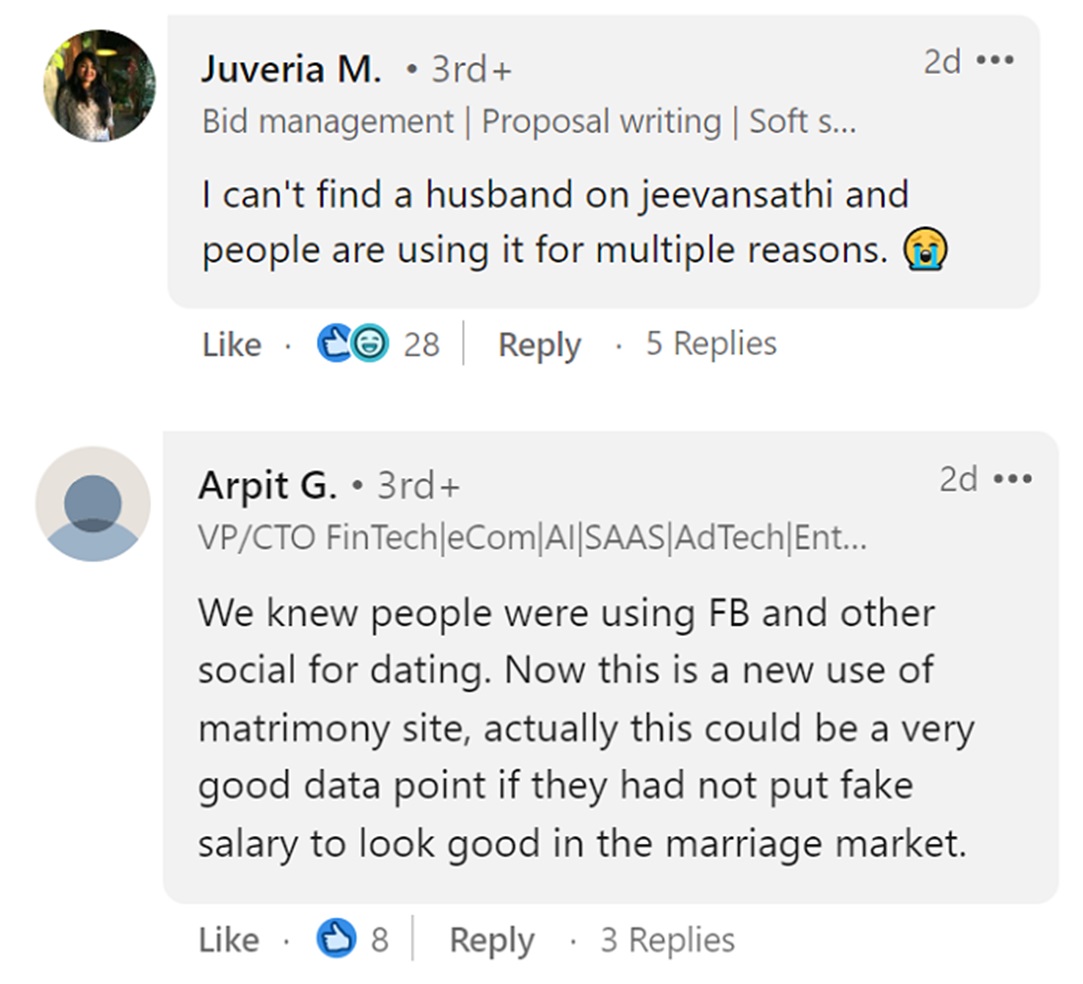Screen dimensions: 1083x984
Task: Open the three-dot menu on Arpit G.'s comment
Action: click(x=1013, y=479)
